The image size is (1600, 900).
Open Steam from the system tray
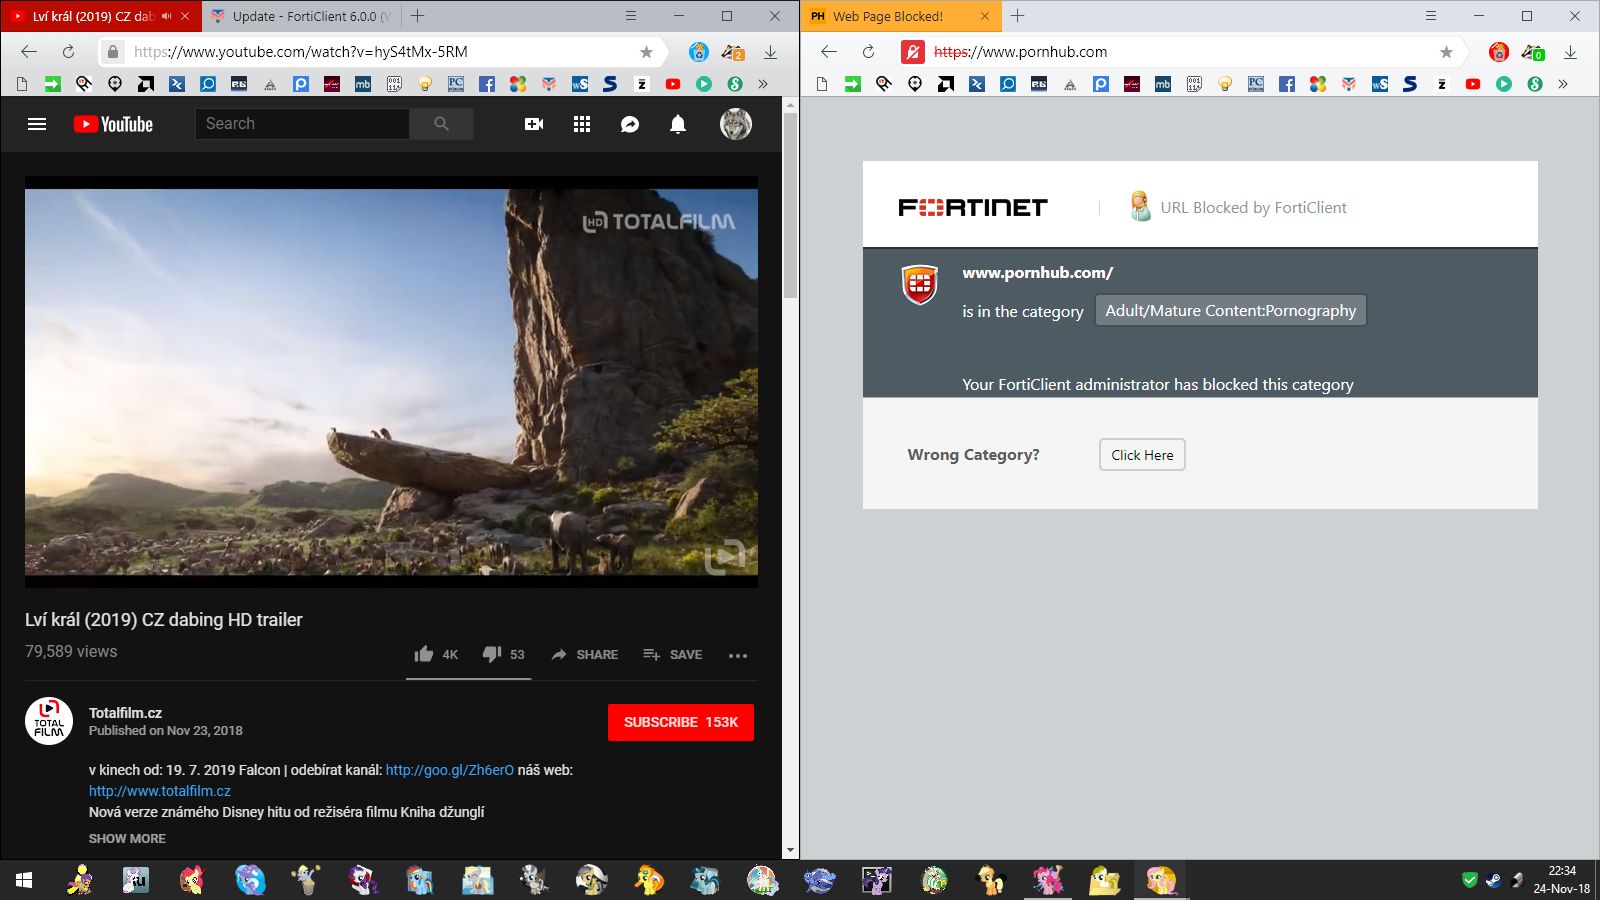click(x=1494, y=881)
